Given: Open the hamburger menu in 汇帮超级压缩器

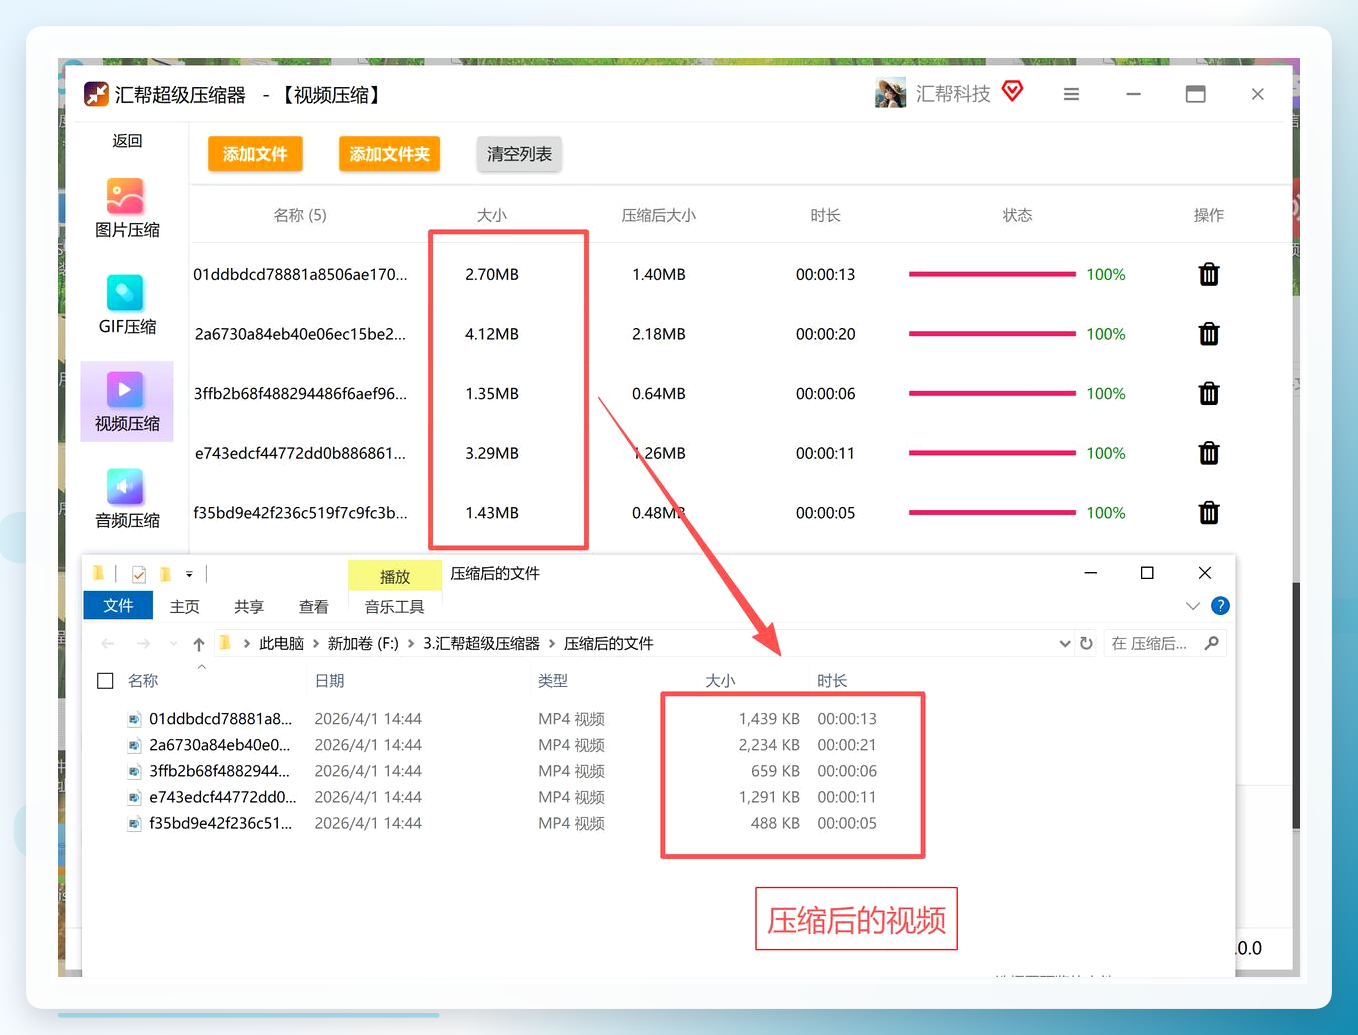Looking at the screenshot, I should point(1071,94).
